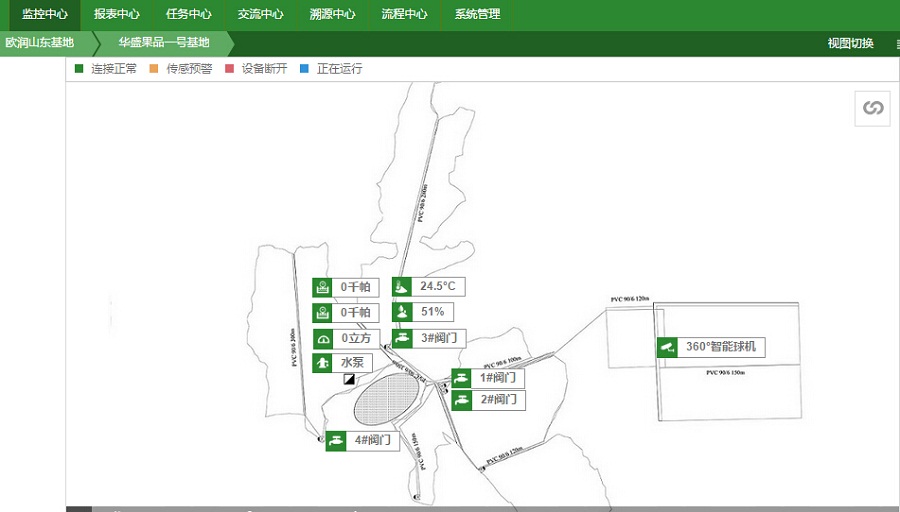
Task: Open the 系统管理 menu
Action: tap(477, 15)
